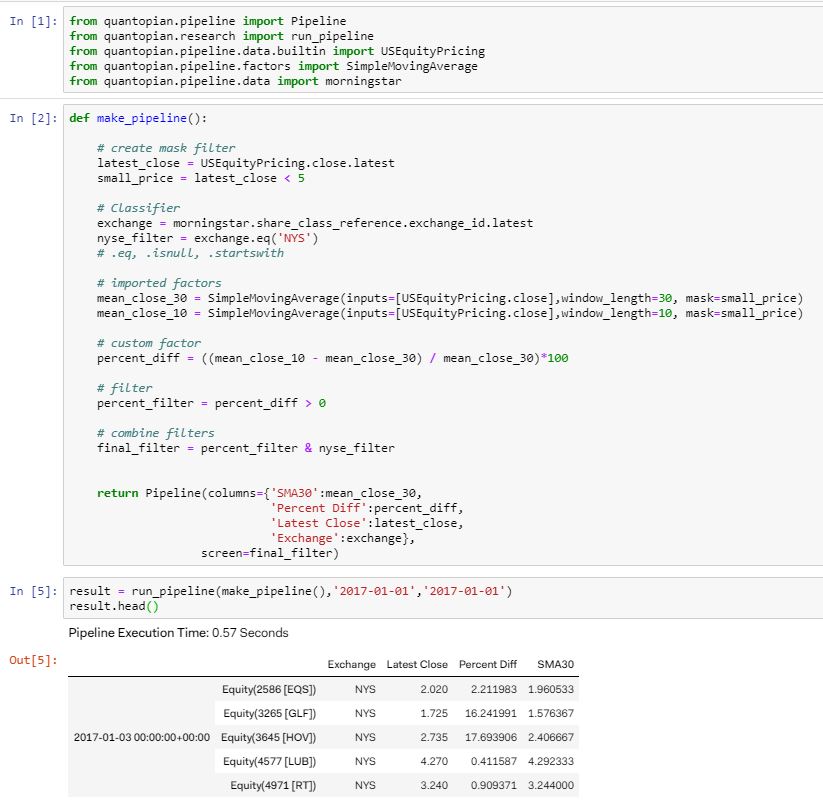Click the 'In [1]:' prompt label
823x805 pixels.
click(x=33, y=22)
